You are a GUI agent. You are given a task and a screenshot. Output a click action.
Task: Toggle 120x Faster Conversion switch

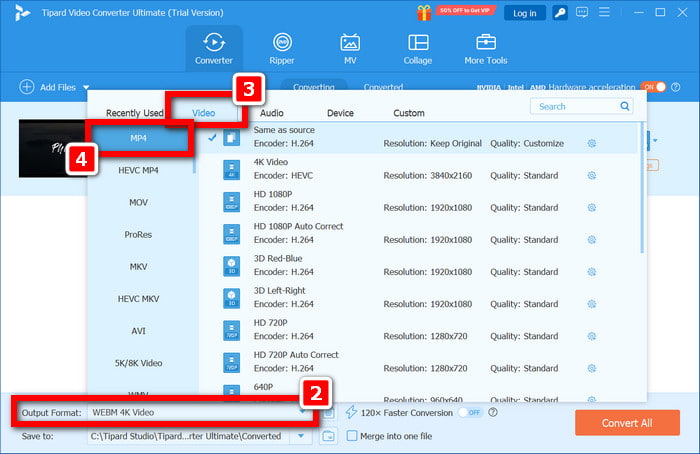point(470,412)
